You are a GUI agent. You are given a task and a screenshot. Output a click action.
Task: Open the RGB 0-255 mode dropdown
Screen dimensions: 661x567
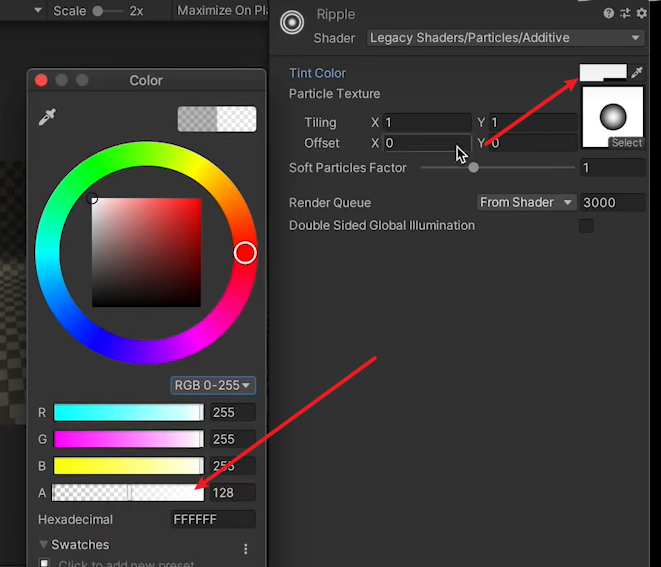[213, 385]
